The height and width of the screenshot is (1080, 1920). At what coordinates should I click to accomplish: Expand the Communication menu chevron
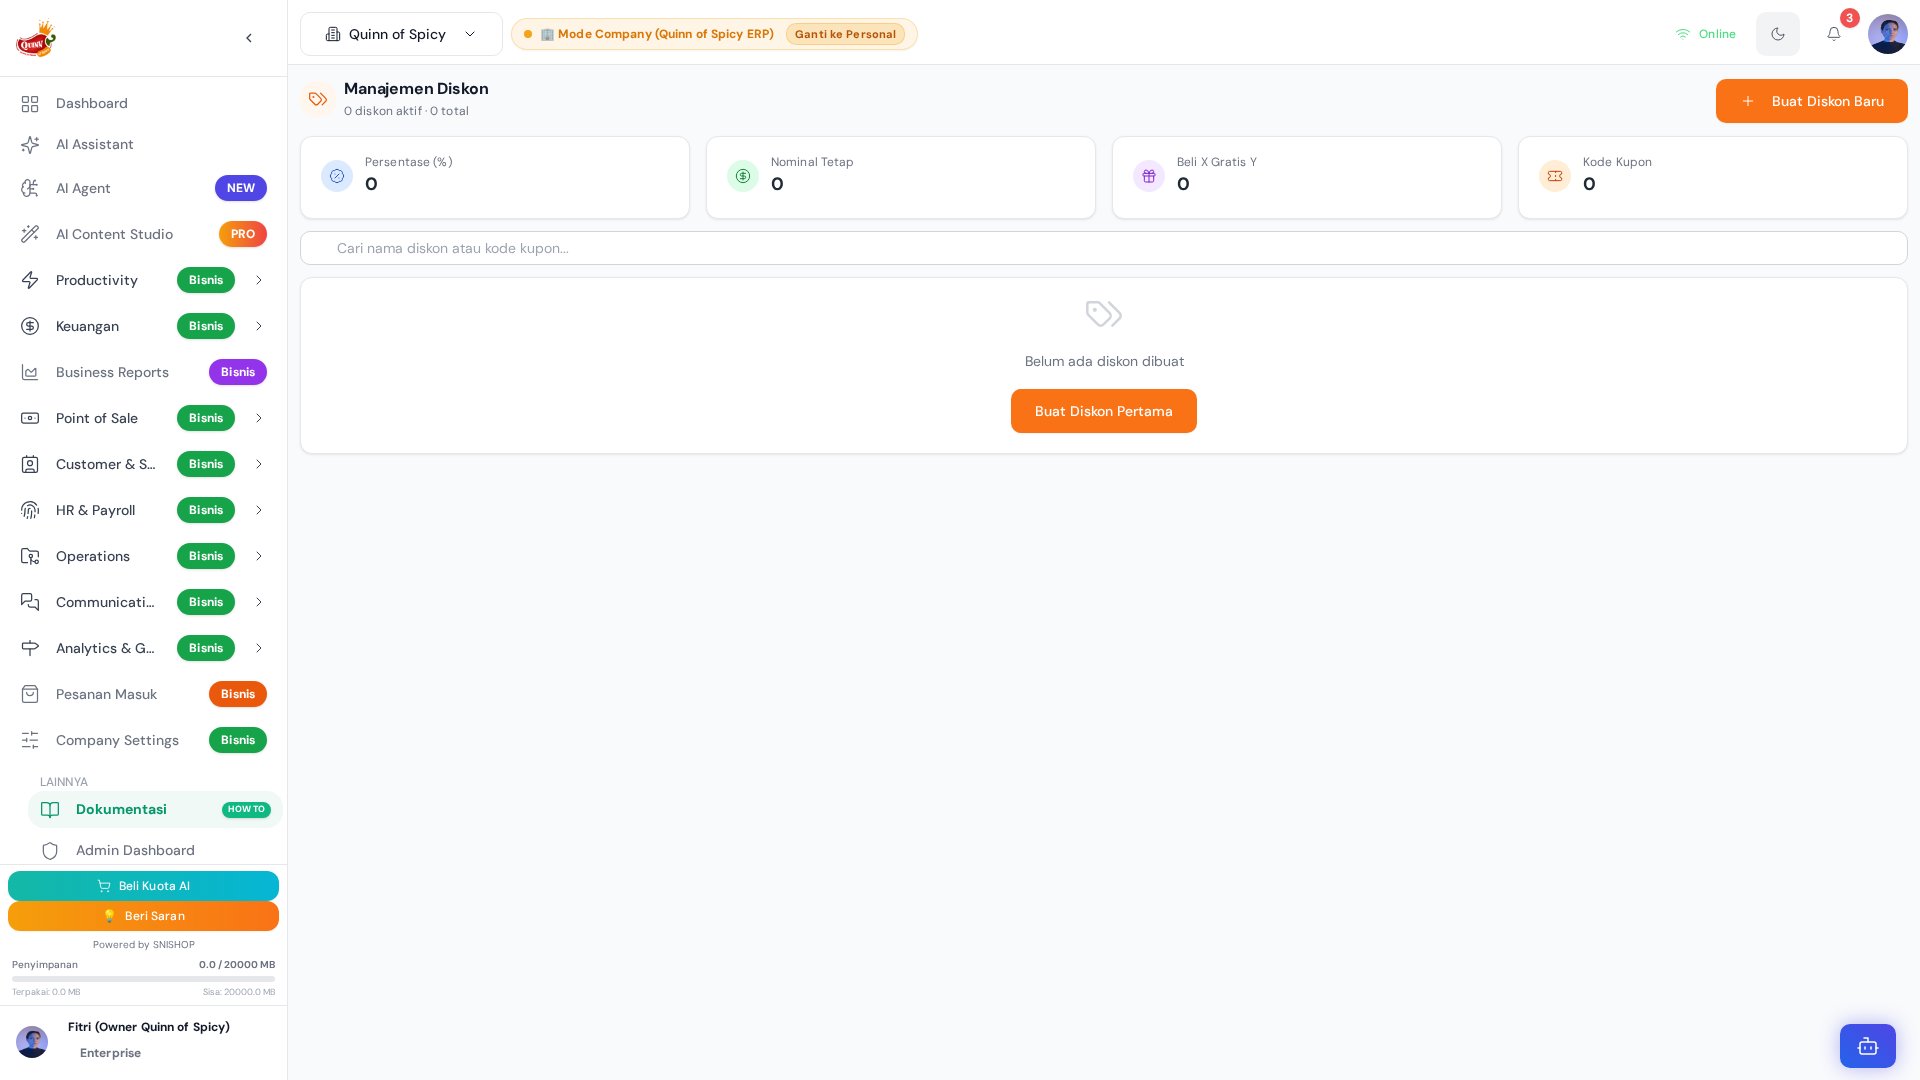point(259,602)
